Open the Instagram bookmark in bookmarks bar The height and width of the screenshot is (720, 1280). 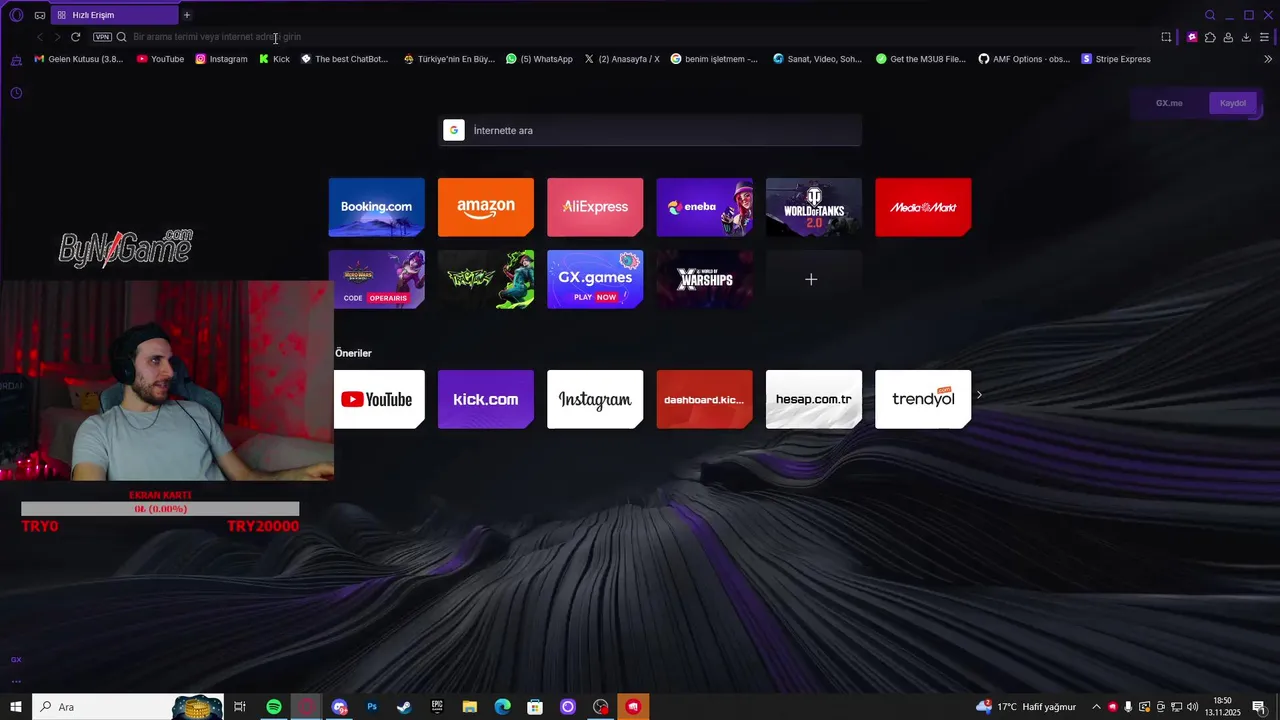(221, 59)
